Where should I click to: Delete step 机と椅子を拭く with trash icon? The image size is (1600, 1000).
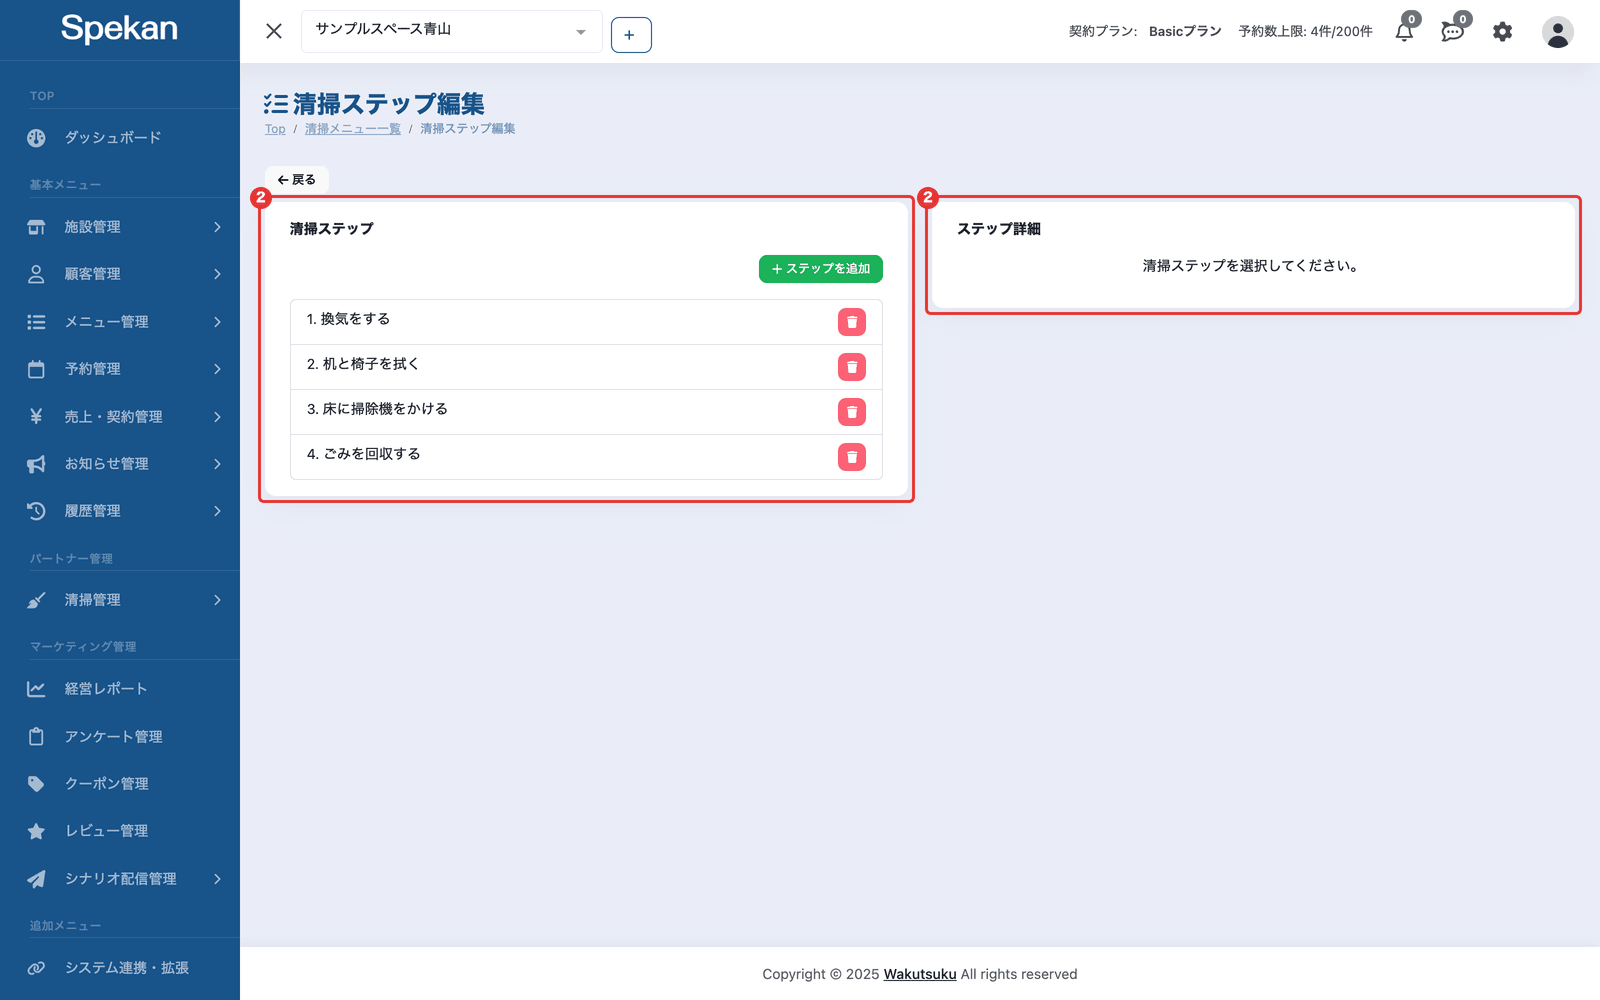[852, 367]
